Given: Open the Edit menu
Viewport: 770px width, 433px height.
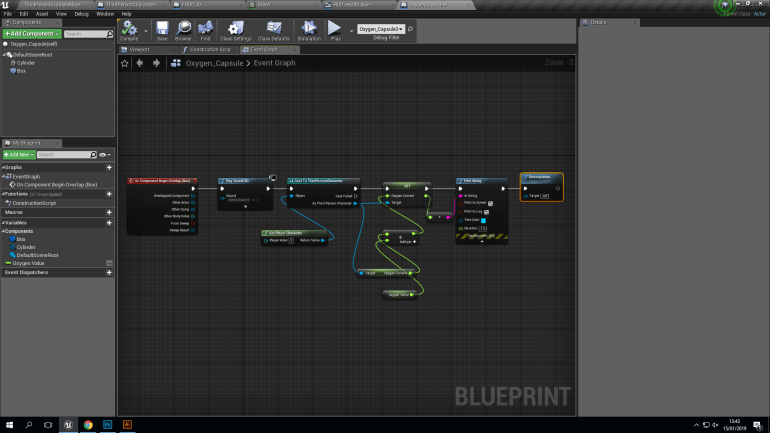Looking at the screenshot, I should click(24, 14).
